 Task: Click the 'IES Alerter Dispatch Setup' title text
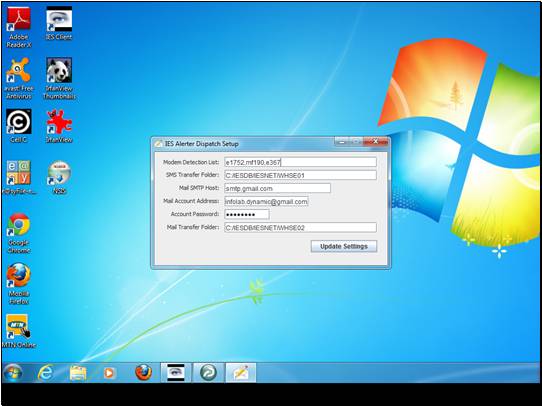tap(202, 144)
